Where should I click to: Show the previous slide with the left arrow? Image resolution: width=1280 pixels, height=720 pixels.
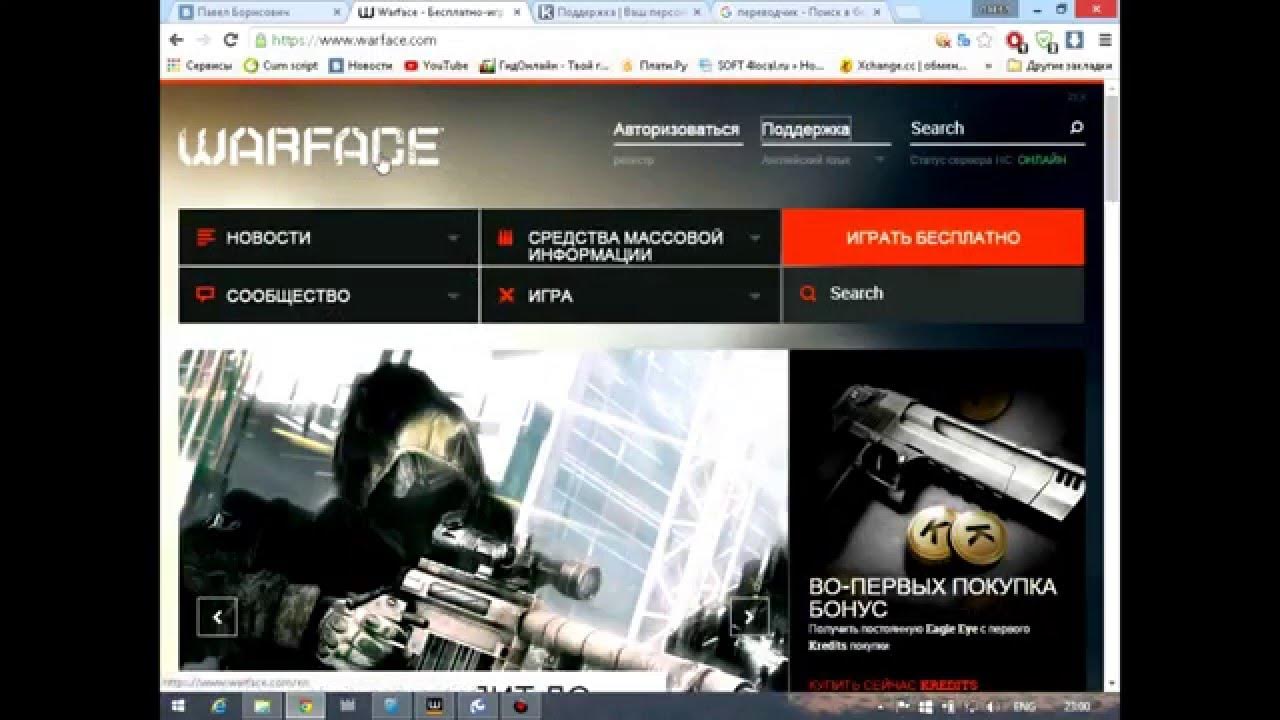(217, 616)
